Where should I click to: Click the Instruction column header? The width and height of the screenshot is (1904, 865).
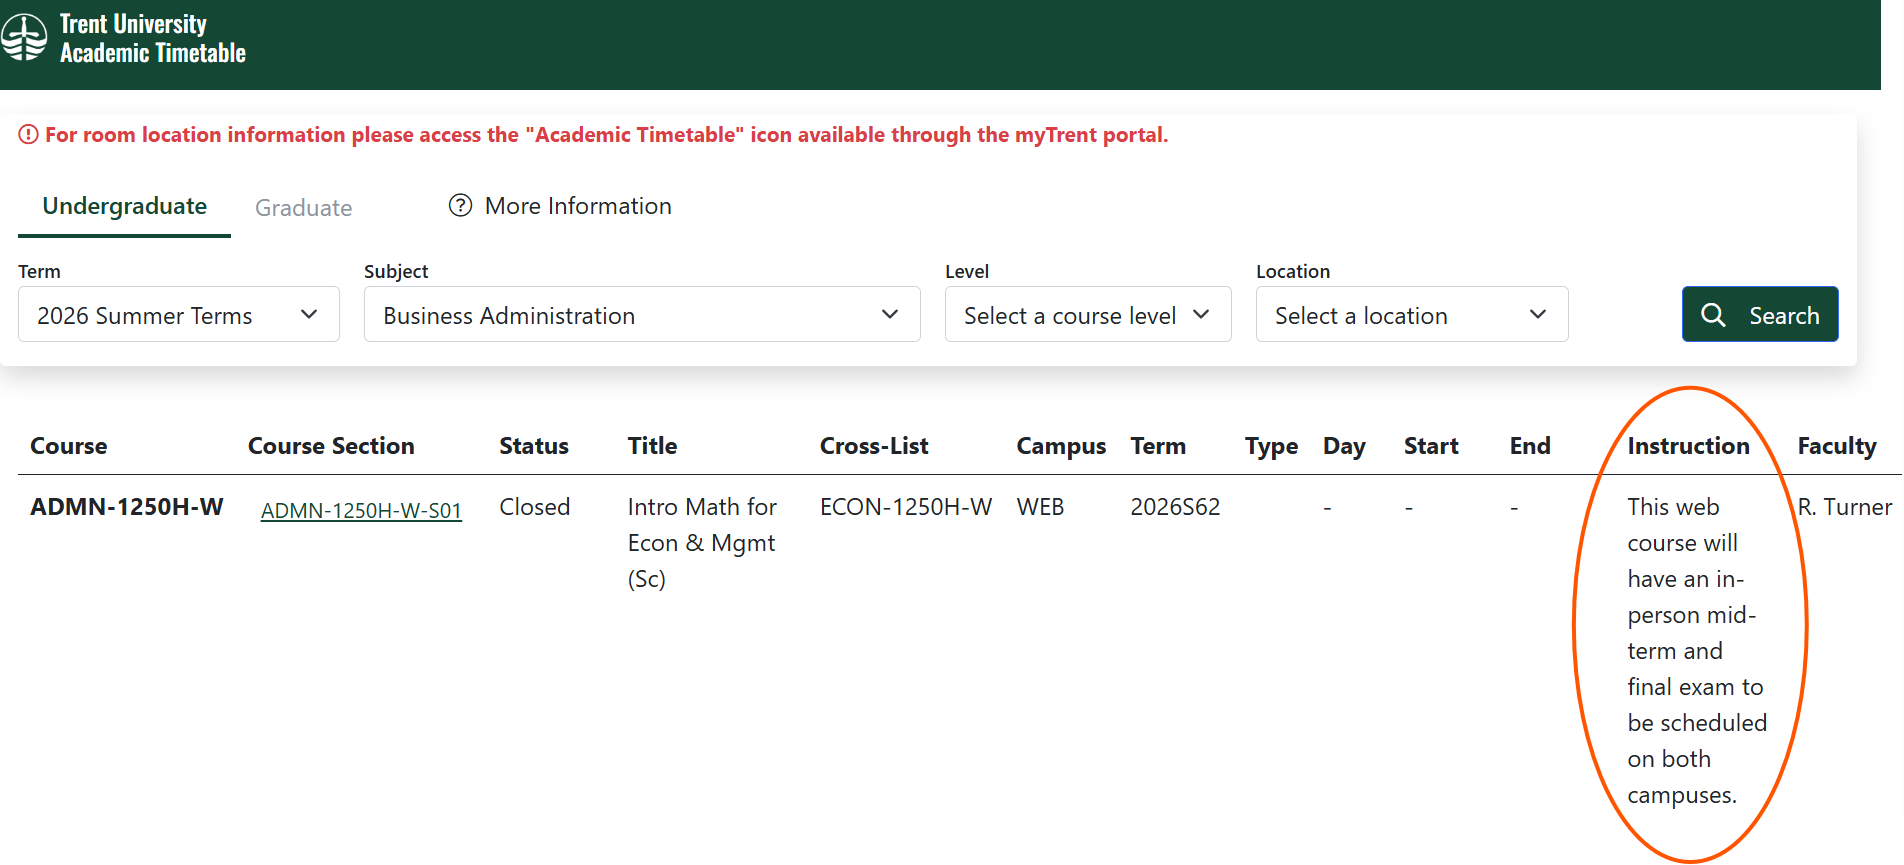click(1688, 446)
